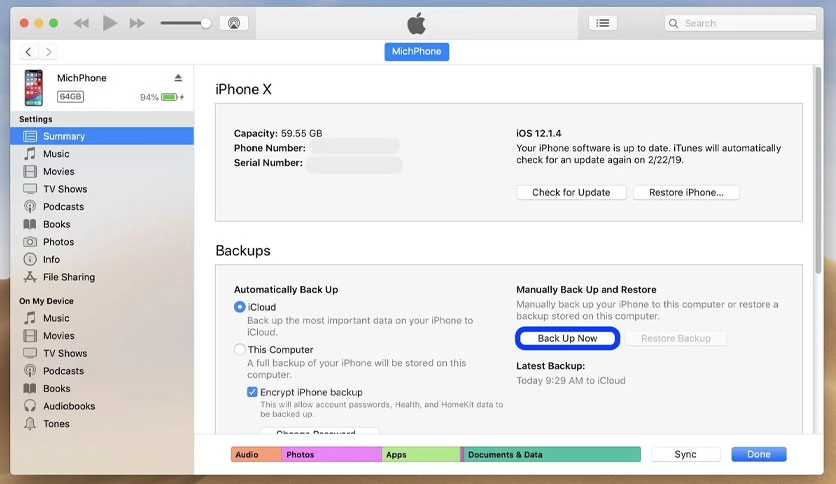
Task: Open the list view toolbar button
Action: (602, 23)
